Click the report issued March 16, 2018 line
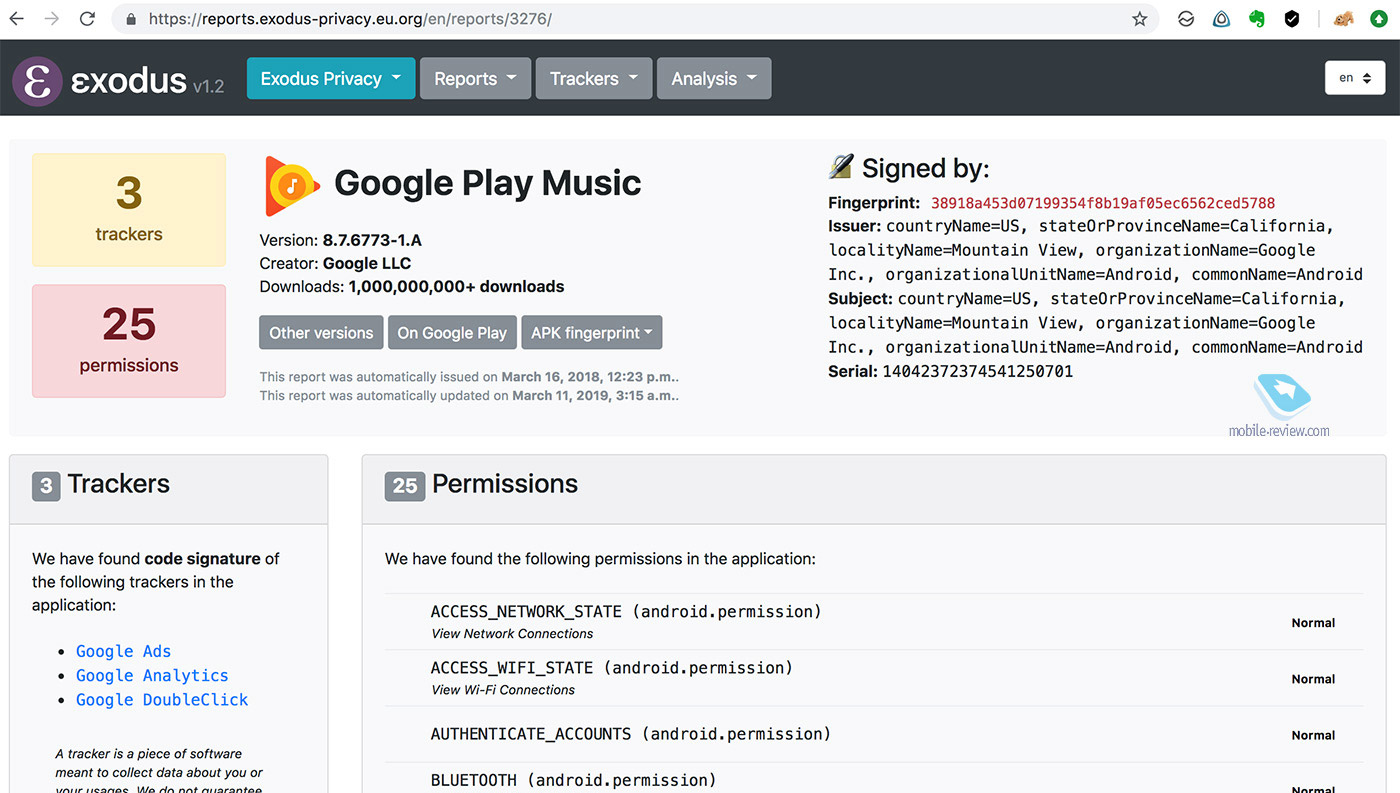The height and width of the screenshot is (793, 1400). (469, 377)
